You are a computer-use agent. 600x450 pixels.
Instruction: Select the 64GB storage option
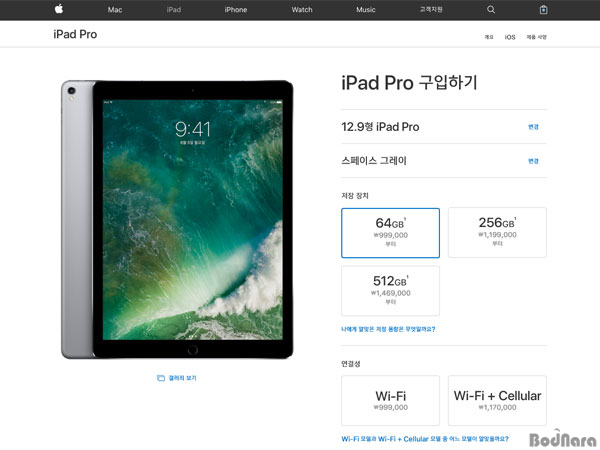click(x=390, y=233)
